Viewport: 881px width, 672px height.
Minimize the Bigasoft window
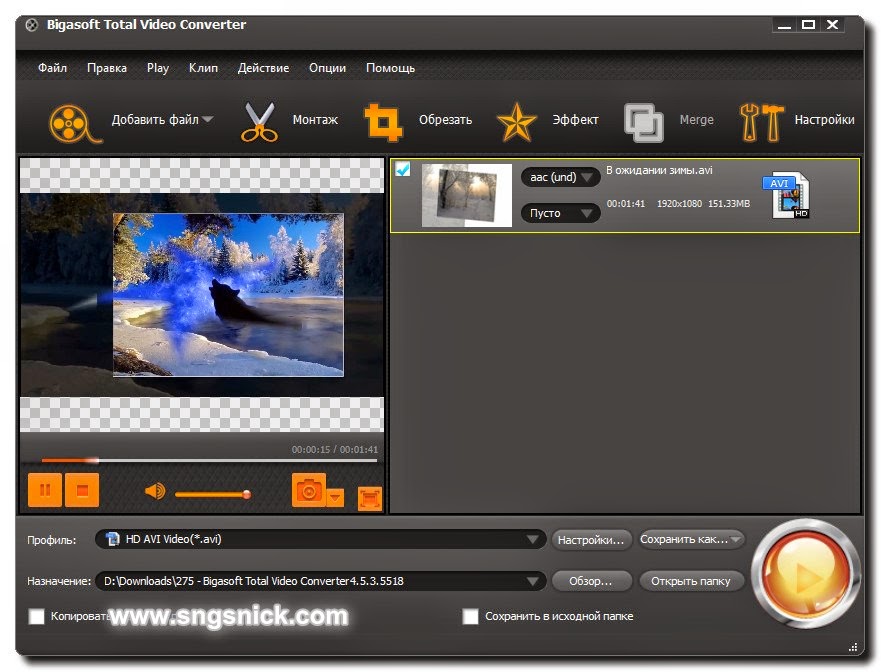coord(784,25)
